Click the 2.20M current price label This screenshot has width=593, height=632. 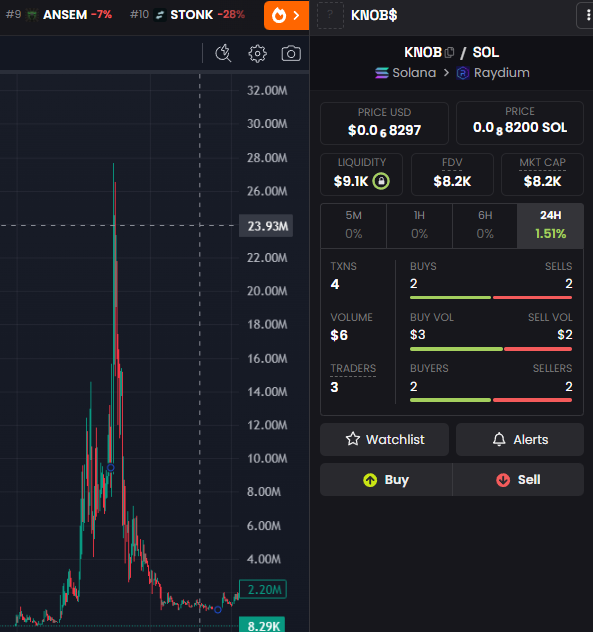click(x=263, y=589)
